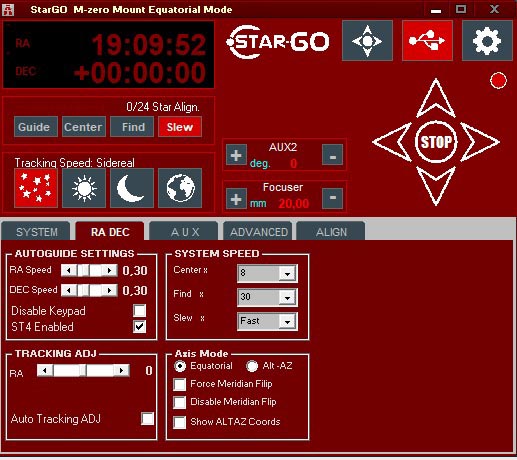Open Find speed dropdown arrow
Screen dimensions: 517x460
(x=287, y=298)
